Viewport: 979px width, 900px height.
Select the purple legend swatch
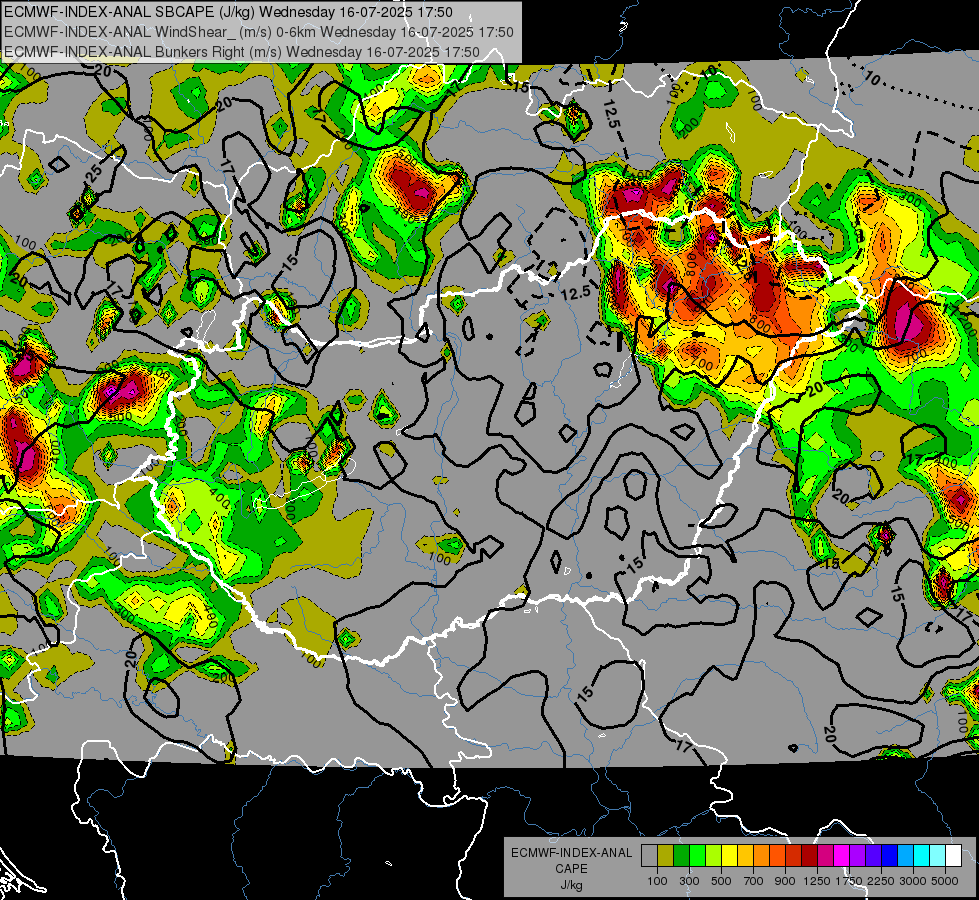[x=857, y=856]
